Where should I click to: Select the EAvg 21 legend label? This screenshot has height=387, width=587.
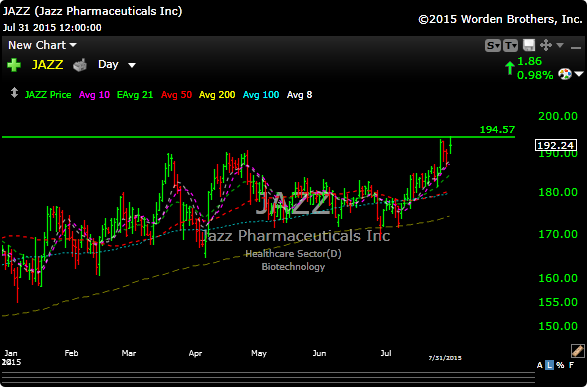coord(135,95)
